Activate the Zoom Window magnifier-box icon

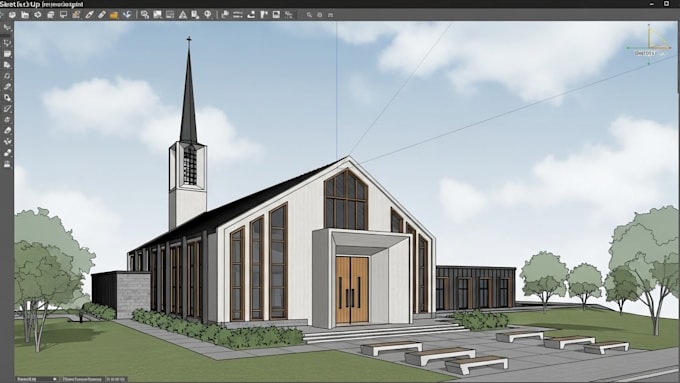(144, 15)
